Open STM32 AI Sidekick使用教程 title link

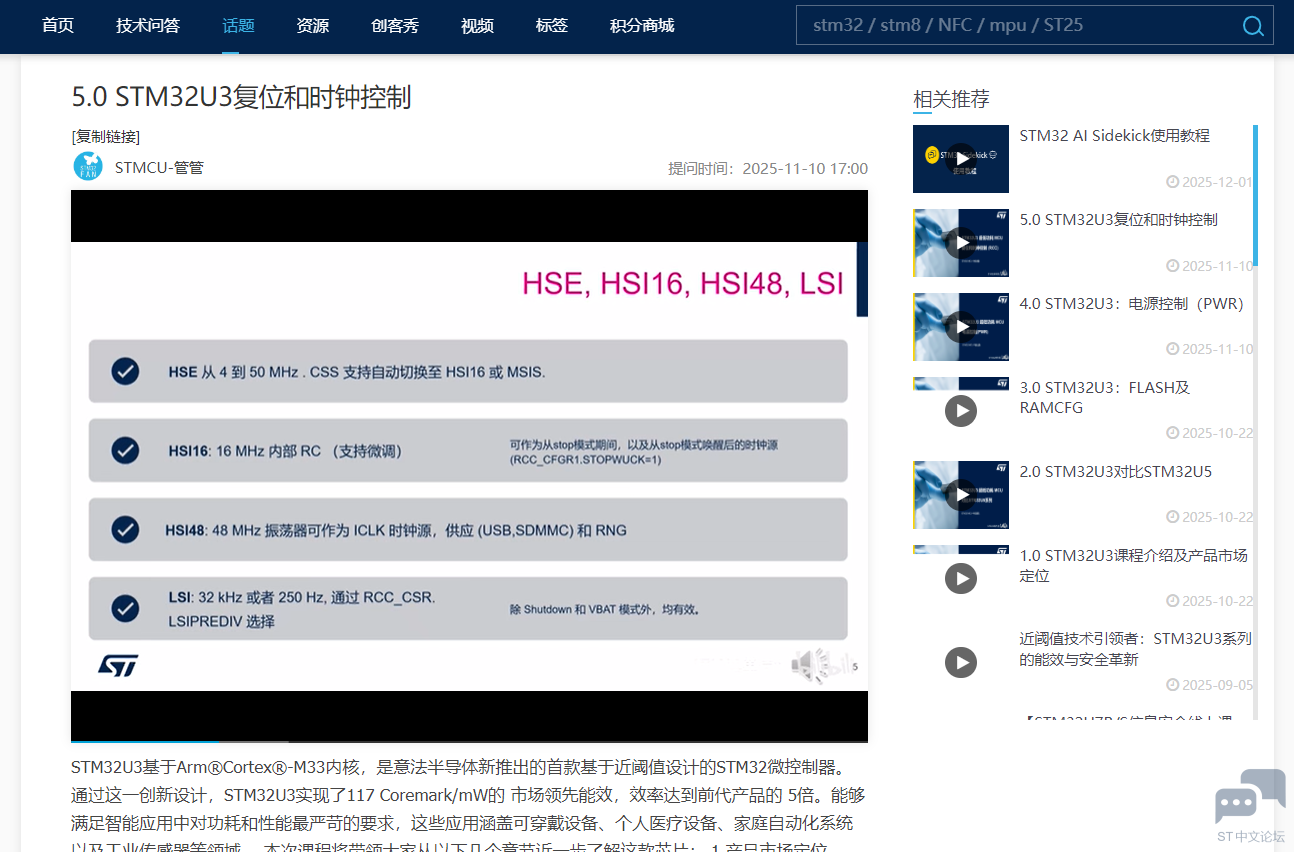point(1114,136)
